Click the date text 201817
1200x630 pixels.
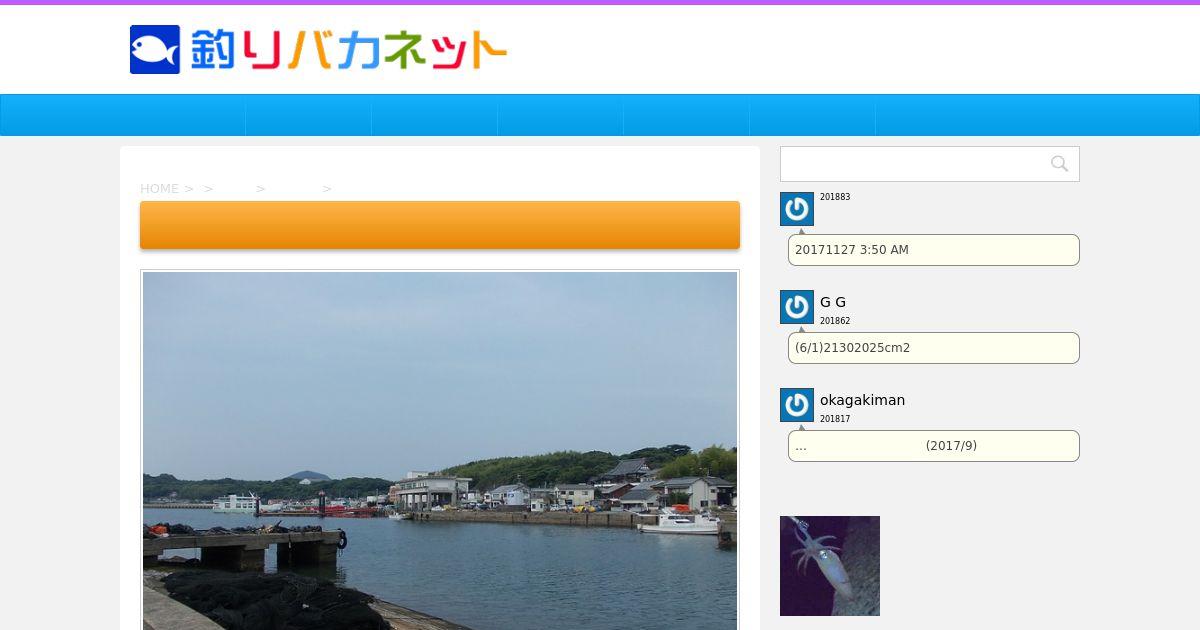click(x=835, y=419)
